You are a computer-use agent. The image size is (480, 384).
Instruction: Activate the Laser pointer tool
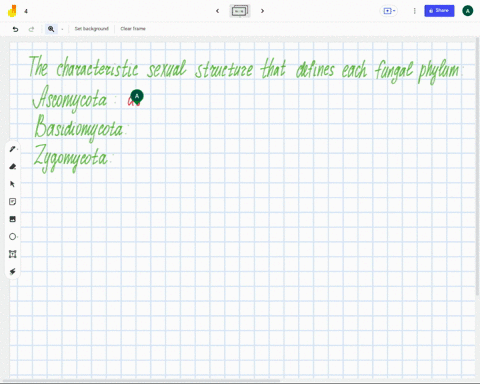click(13, 272)
